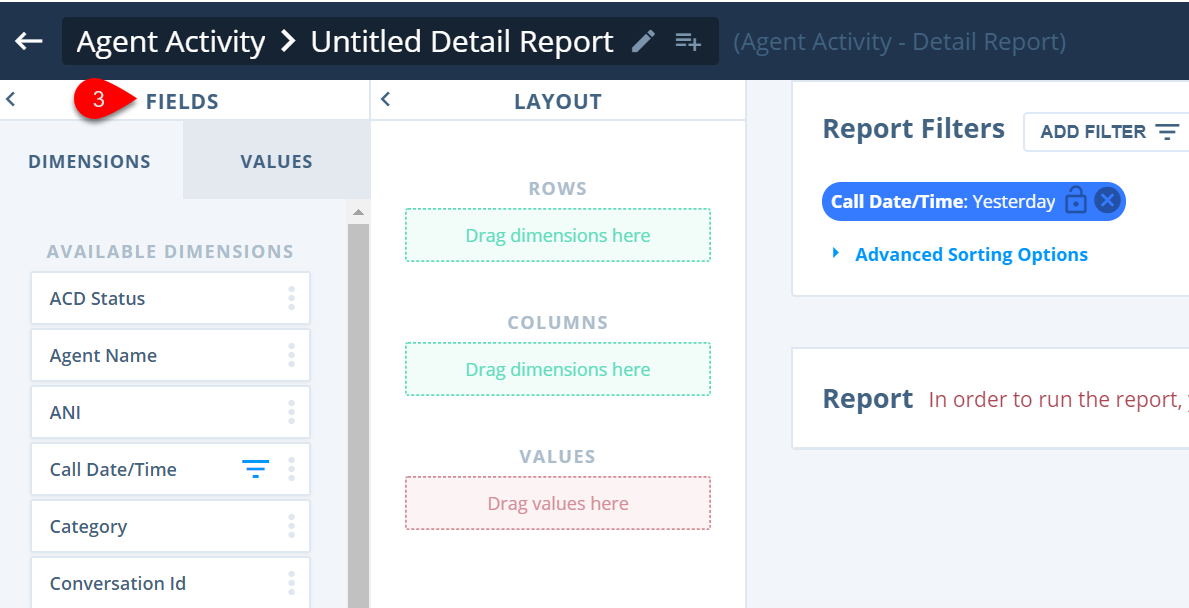Remove the Call Date/Time filter
1189x608 pixels.
(x=1107, y=201)
